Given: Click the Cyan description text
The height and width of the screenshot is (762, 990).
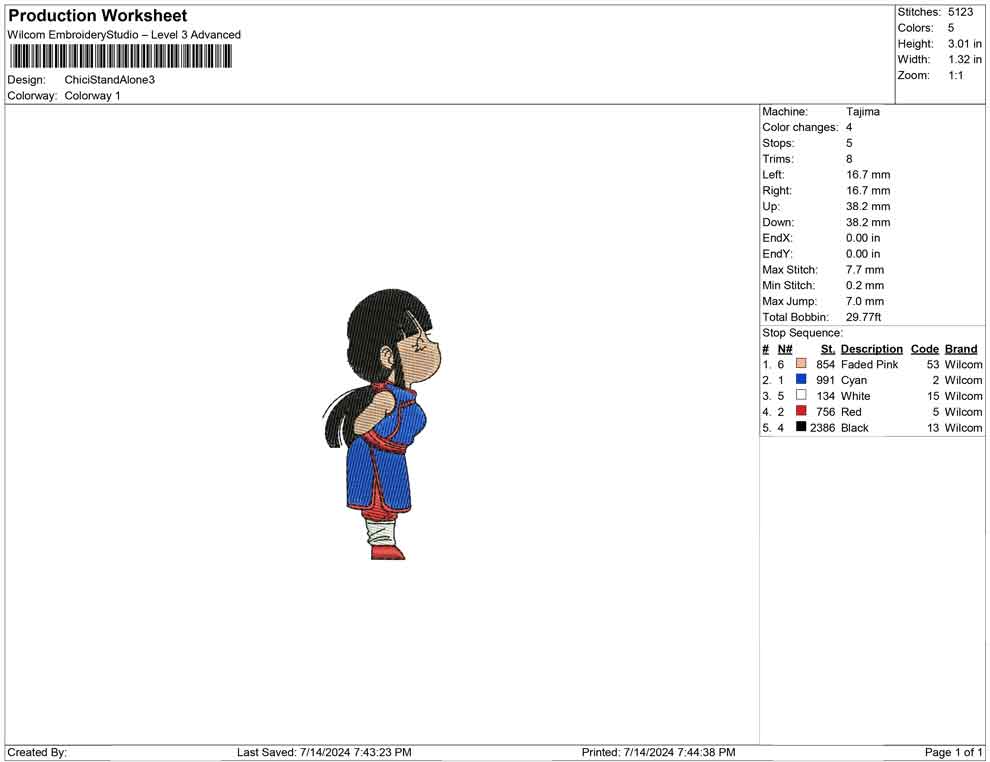Looking at the screenshot, I should [854, 380].
